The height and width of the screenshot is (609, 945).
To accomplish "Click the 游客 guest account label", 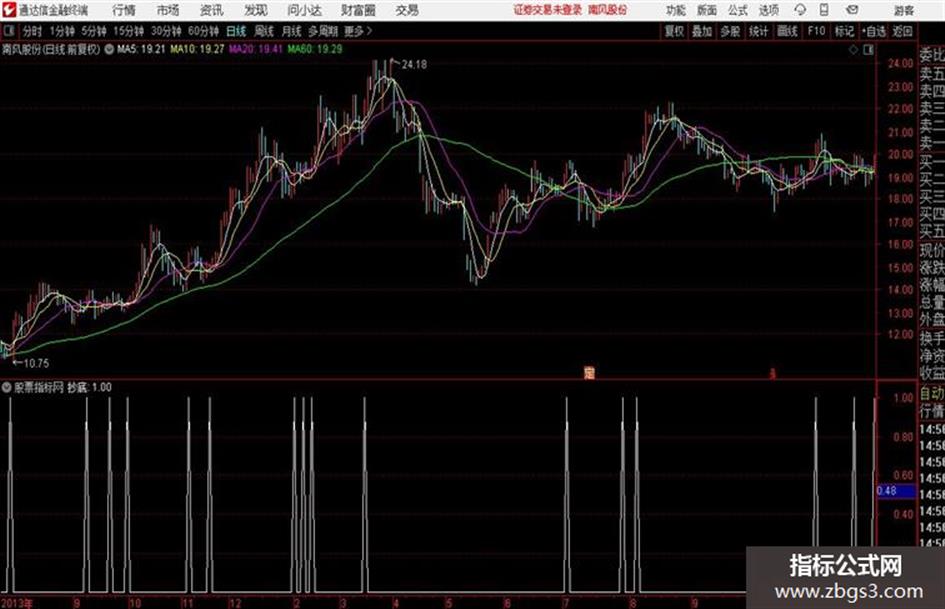I will [x=904, y=10].
